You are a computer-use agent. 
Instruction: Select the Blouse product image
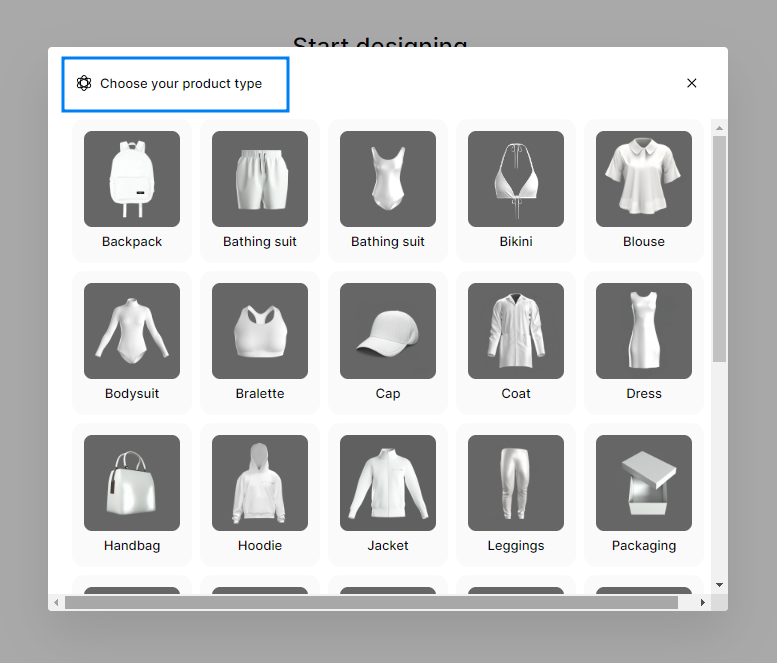point(644,179)
